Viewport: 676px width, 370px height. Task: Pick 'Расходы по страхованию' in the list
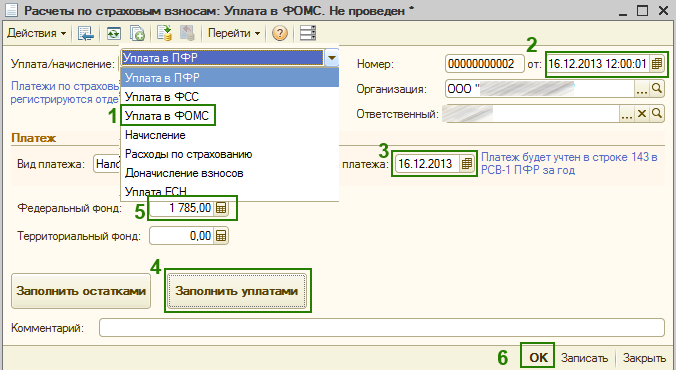tap(230, 154)
